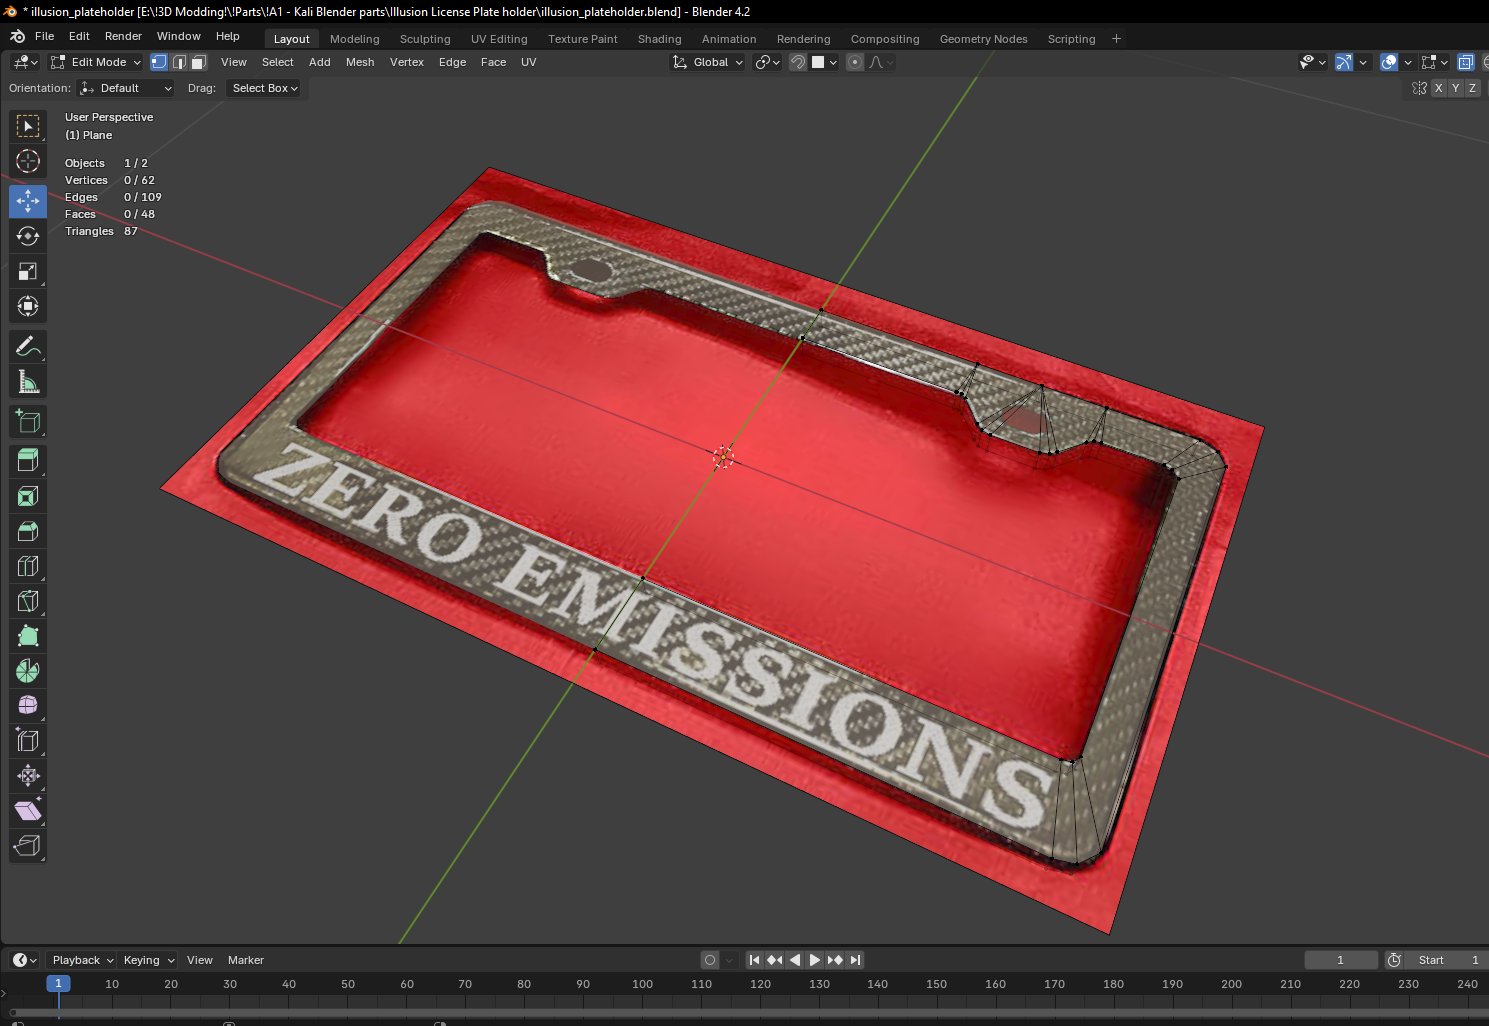The image size is (1489, 1026).
Task: Toggle Z axis mirror
Action: (1472, 88)
